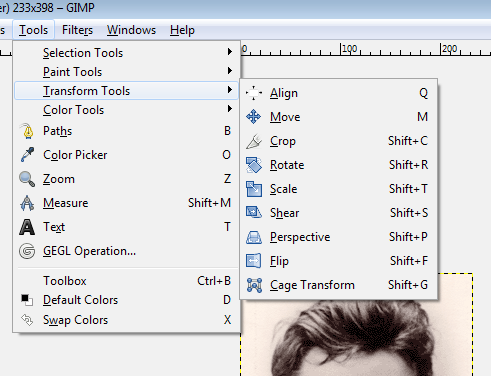
Task: Select the Perspective tool icon
Action: (254, 237)
